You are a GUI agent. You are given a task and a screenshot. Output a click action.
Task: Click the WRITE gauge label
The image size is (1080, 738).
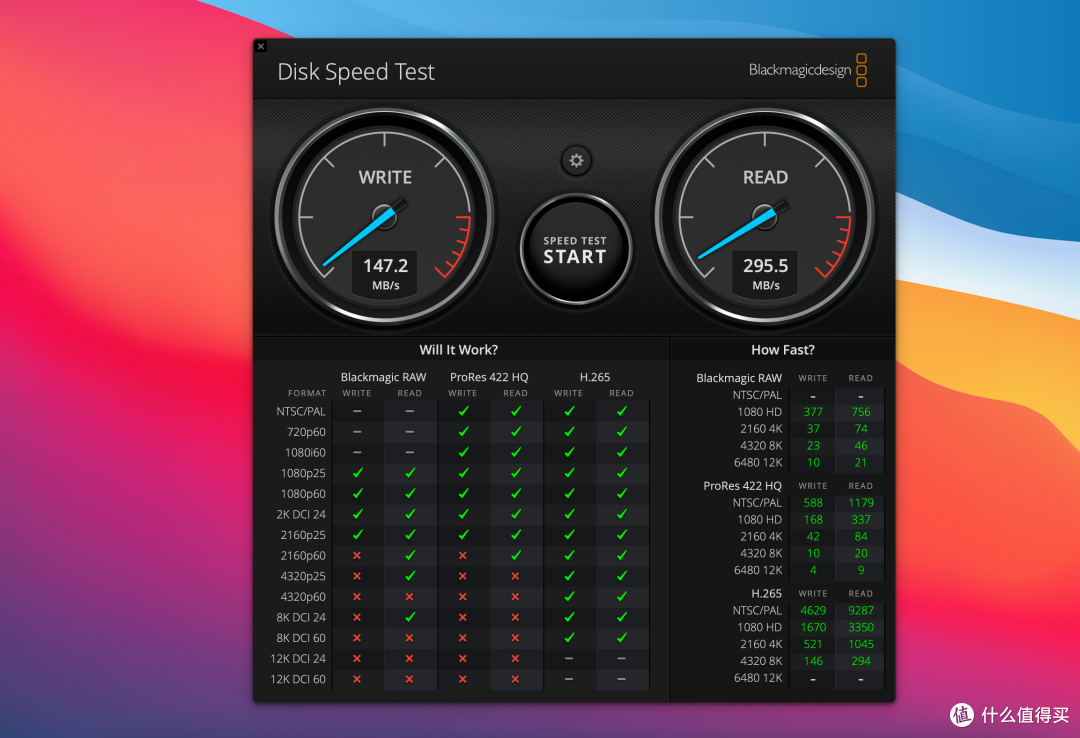pos(385,177)
